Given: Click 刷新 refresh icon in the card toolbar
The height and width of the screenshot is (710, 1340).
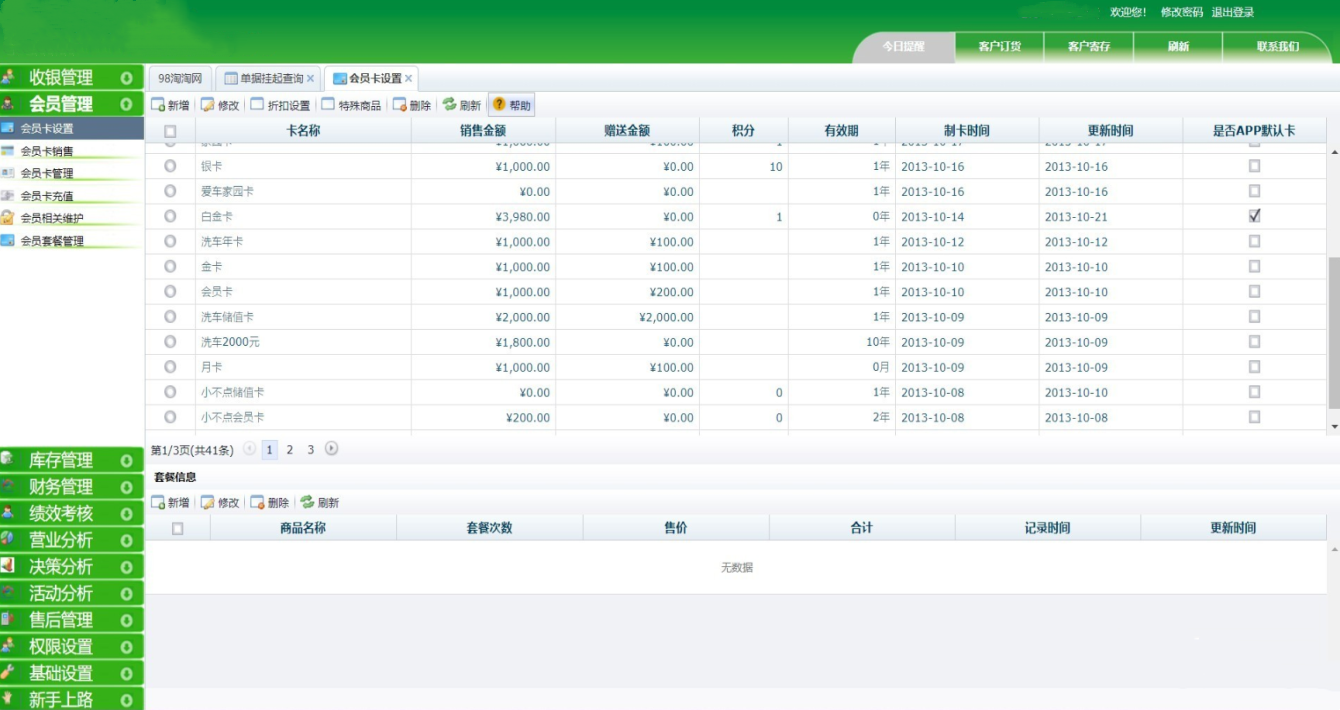Looking at the screenshot, I should coord(450,105).
